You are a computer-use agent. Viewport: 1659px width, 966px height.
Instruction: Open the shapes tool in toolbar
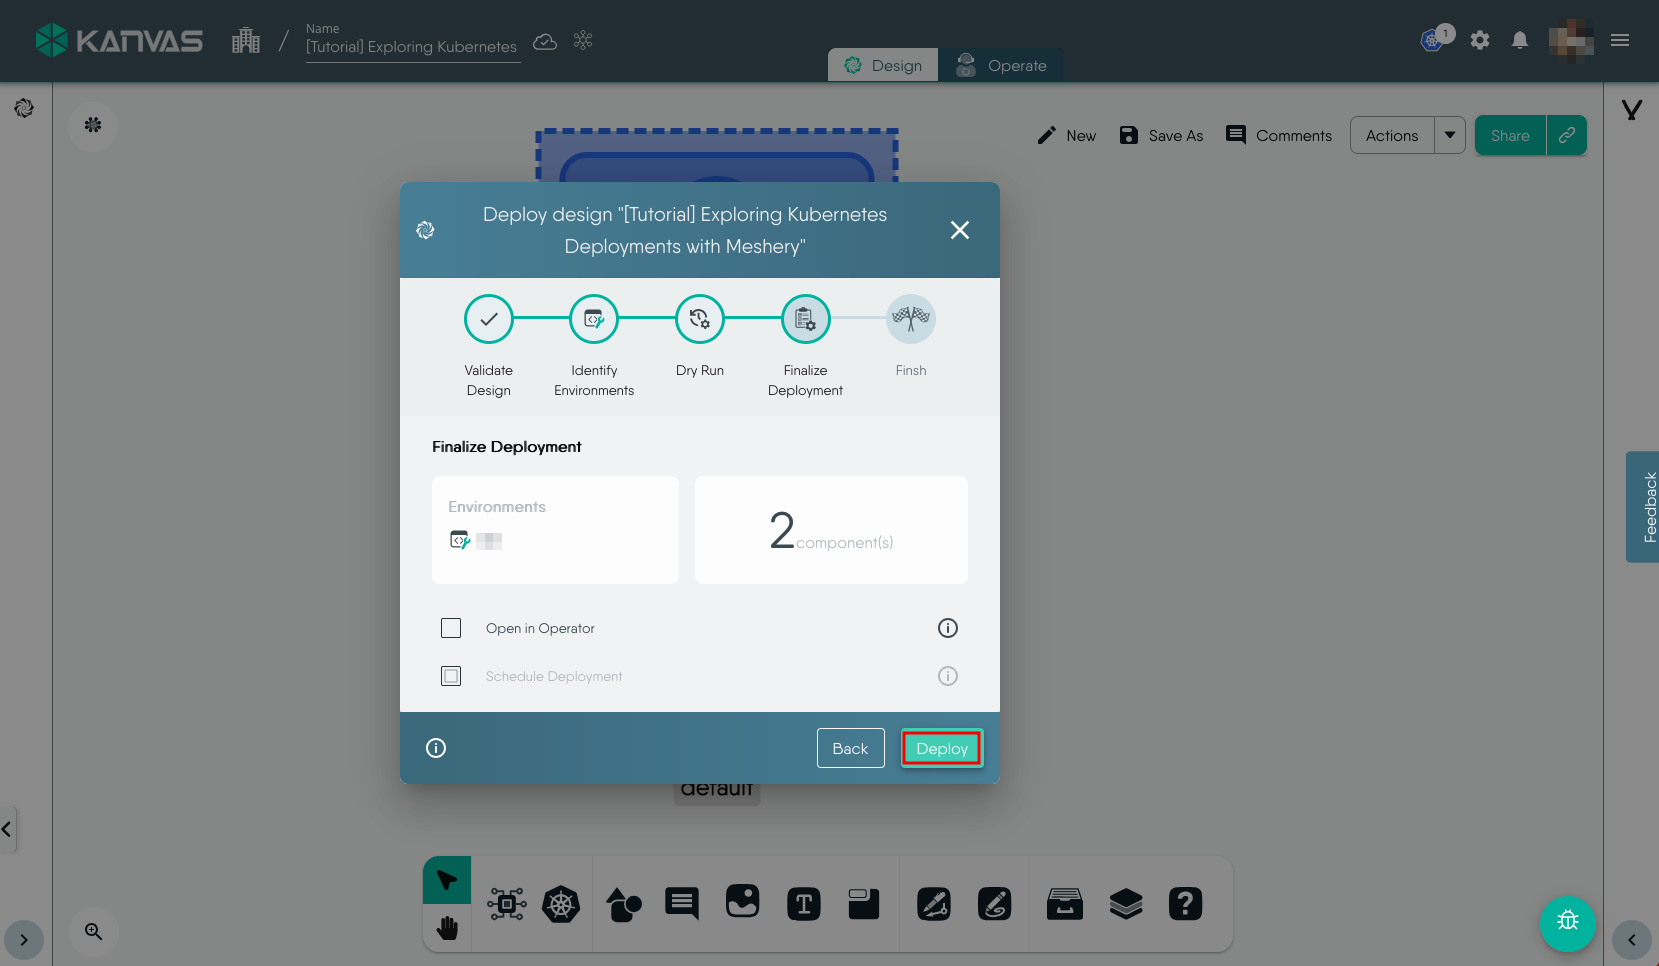[x=624, y=905]
